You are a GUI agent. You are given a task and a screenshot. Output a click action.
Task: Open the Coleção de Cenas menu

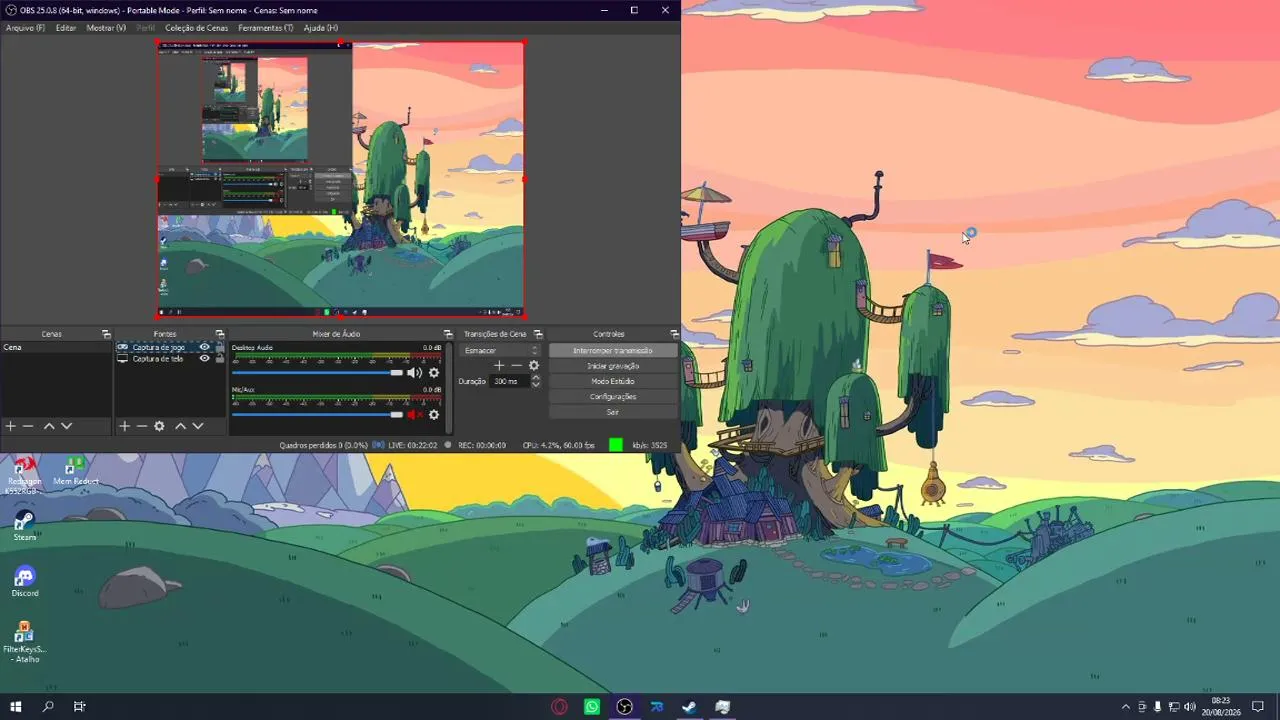196,28
